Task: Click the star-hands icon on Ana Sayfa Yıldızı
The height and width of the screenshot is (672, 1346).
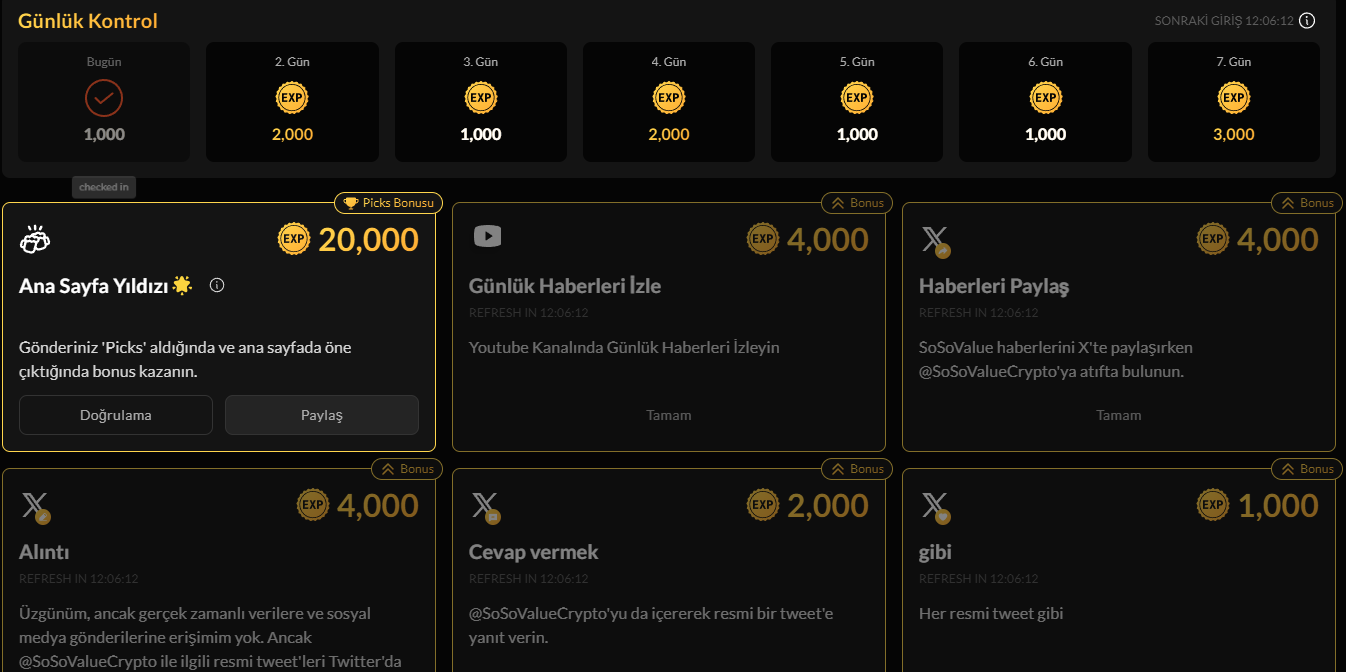Action: 35,239
